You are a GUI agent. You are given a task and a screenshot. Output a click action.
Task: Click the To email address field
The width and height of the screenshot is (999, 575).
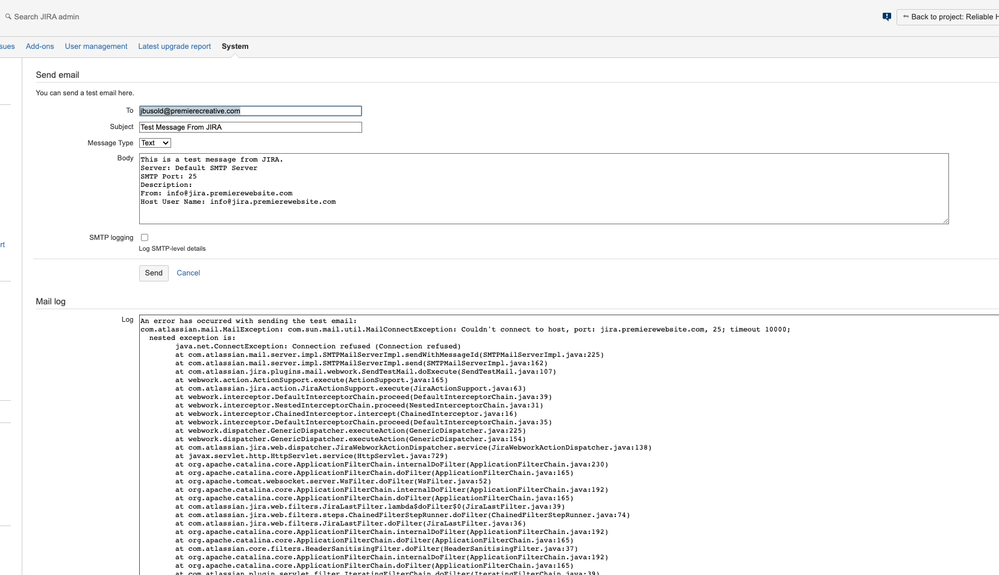pyautogui.click(x=250, y=111)
